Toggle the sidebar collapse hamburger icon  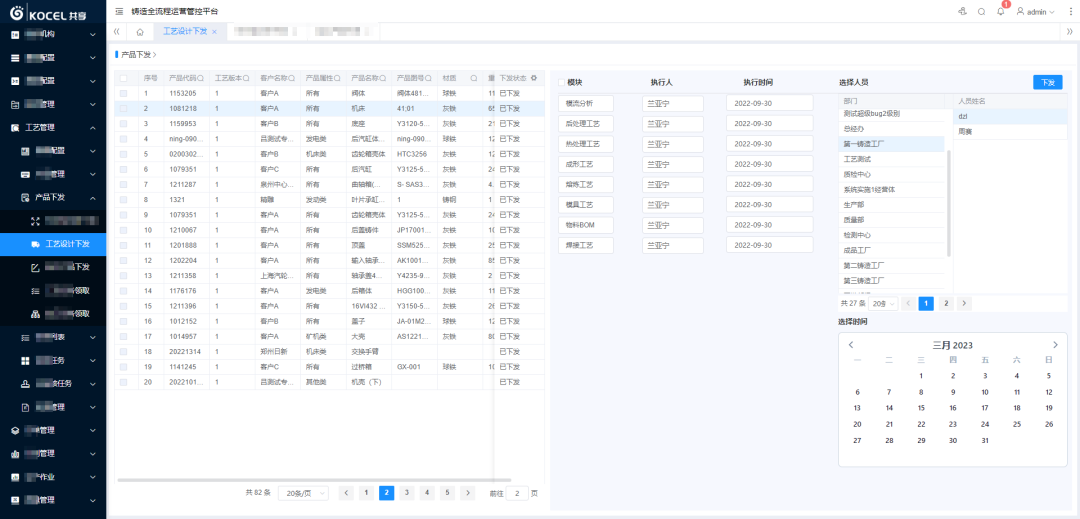[x=119, y=12]
